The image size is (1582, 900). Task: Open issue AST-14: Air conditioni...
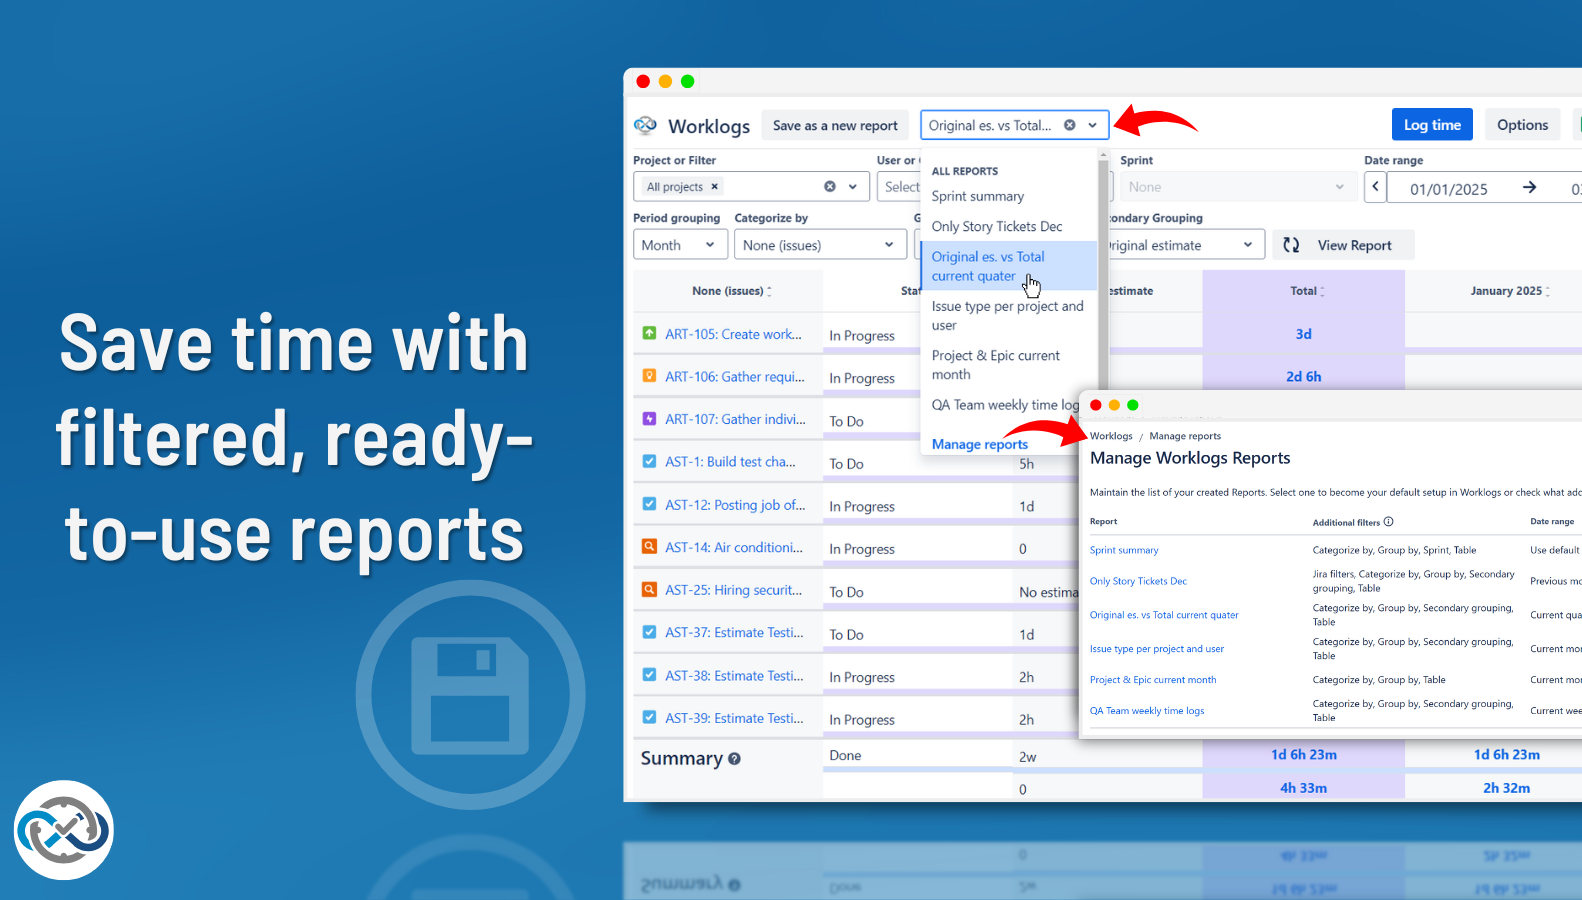(734, 548)
